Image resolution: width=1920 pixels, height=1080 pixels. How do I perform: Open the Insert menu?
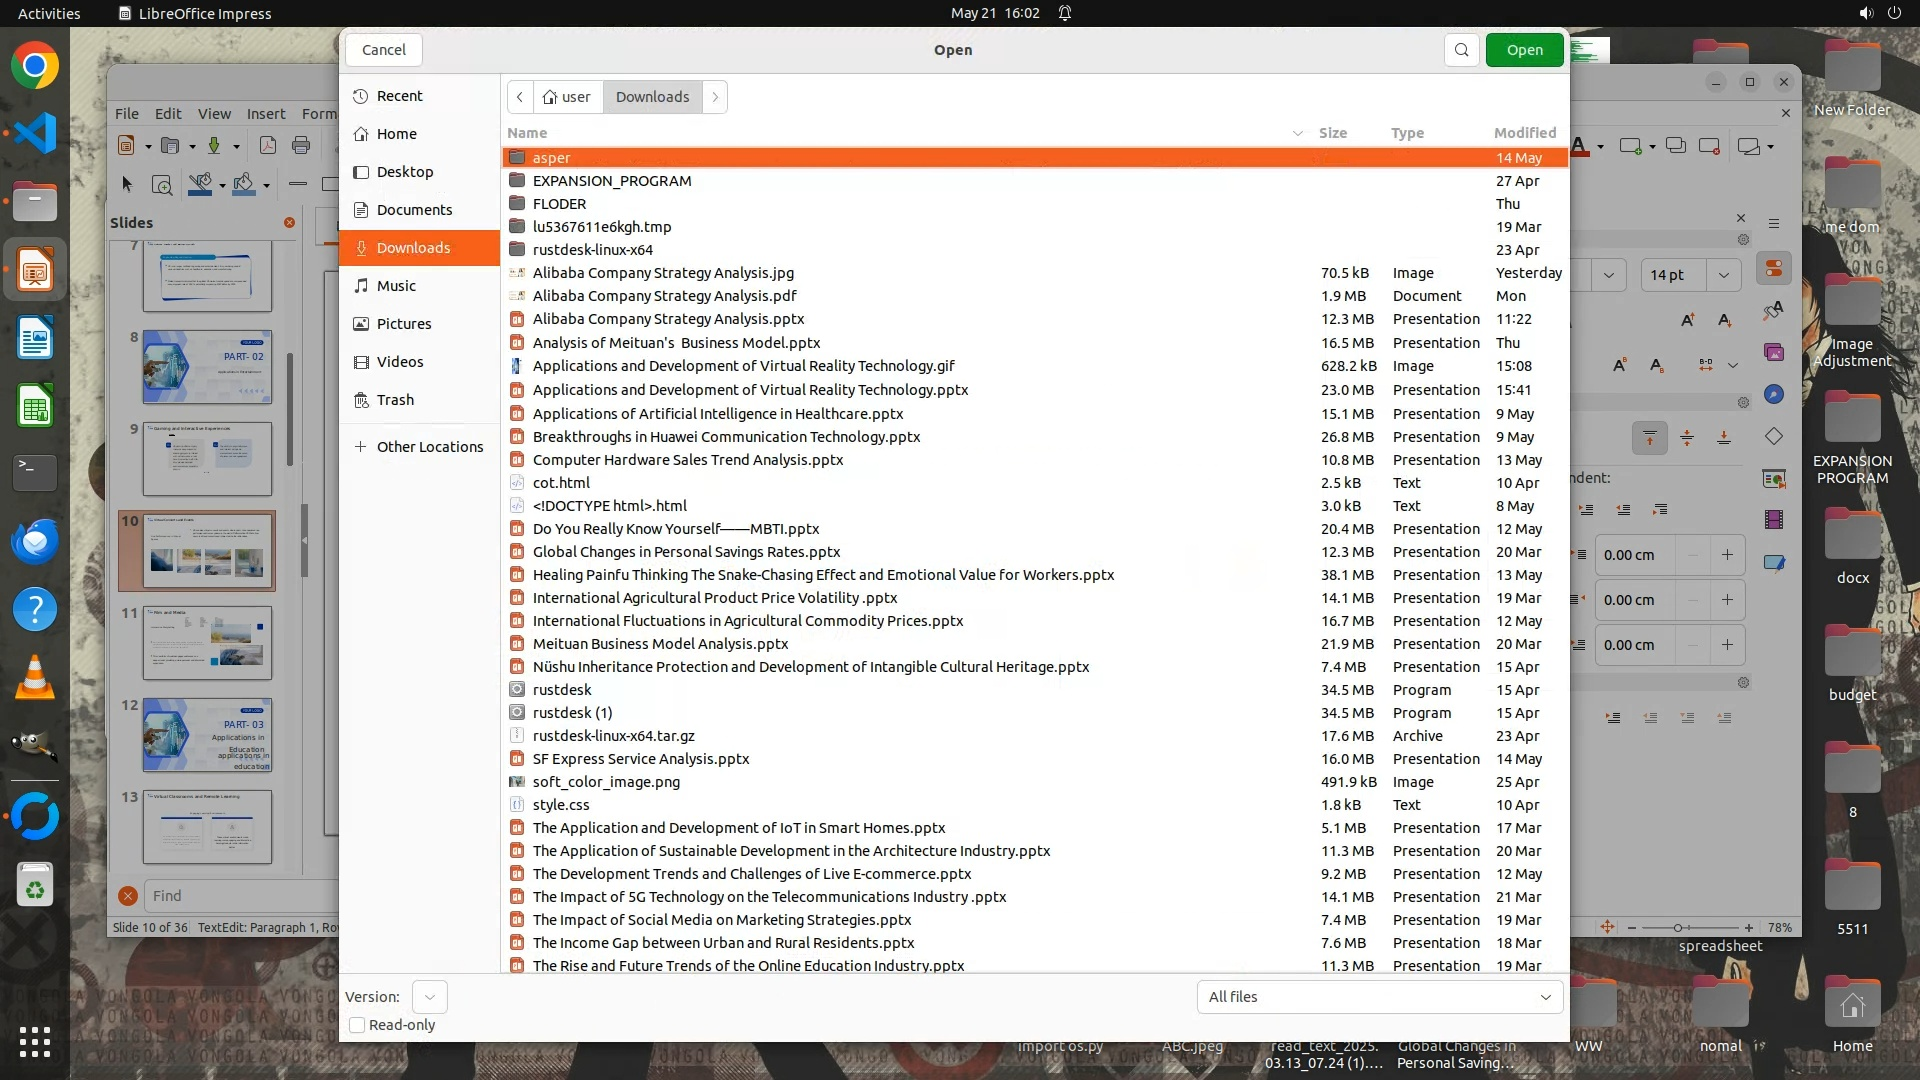coord(266,114)
